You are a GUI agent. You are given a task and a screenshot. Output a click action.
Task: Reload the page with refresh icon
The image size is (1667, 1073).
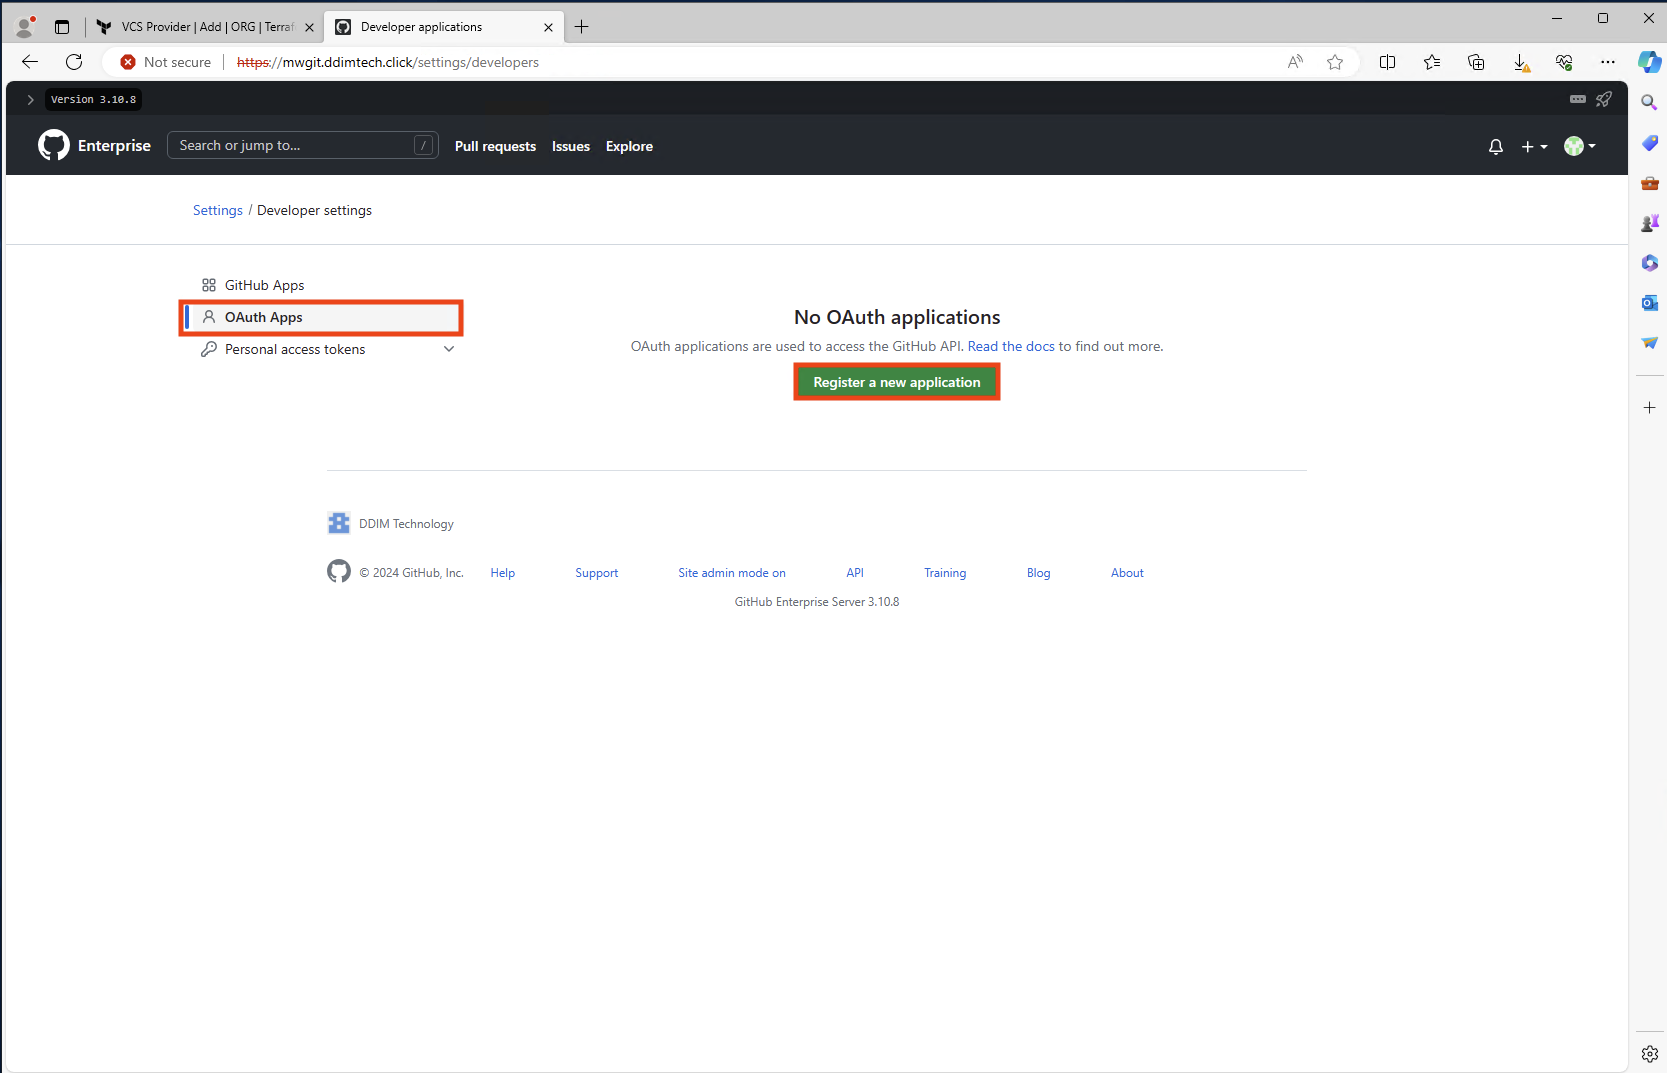[74, 62]
